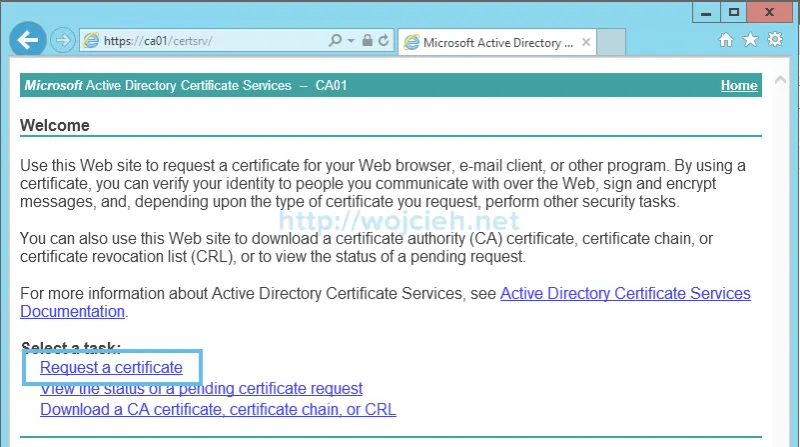Maximize the browser window
The image size is (800, 447).
tap(734, 13)
